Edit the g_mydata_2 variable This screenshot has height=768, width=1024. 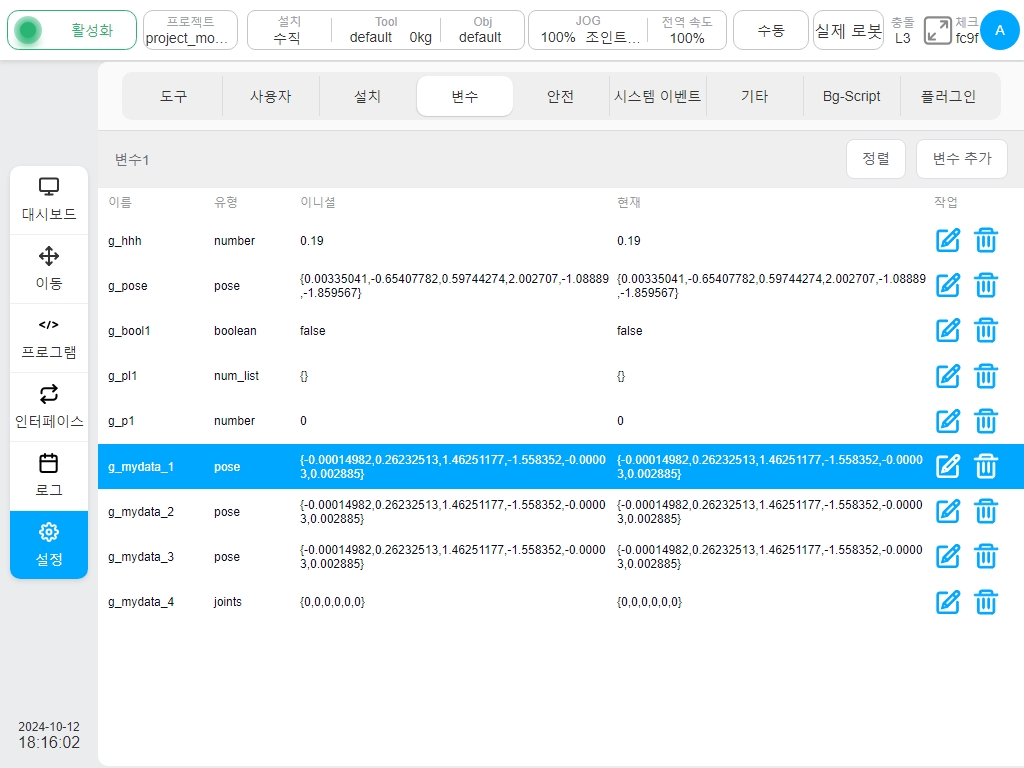(x=948, y=511)
